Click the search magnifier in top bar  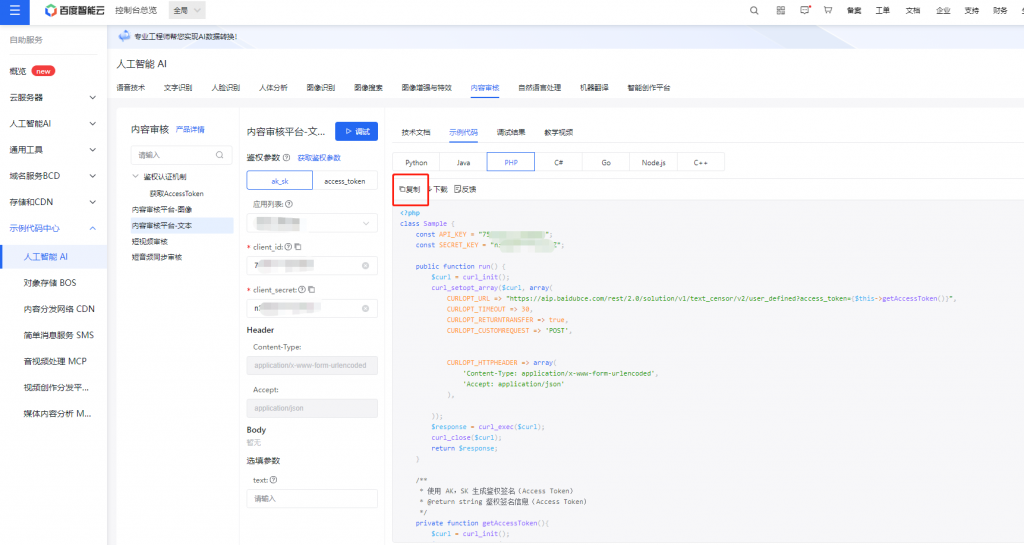(754, 10)
